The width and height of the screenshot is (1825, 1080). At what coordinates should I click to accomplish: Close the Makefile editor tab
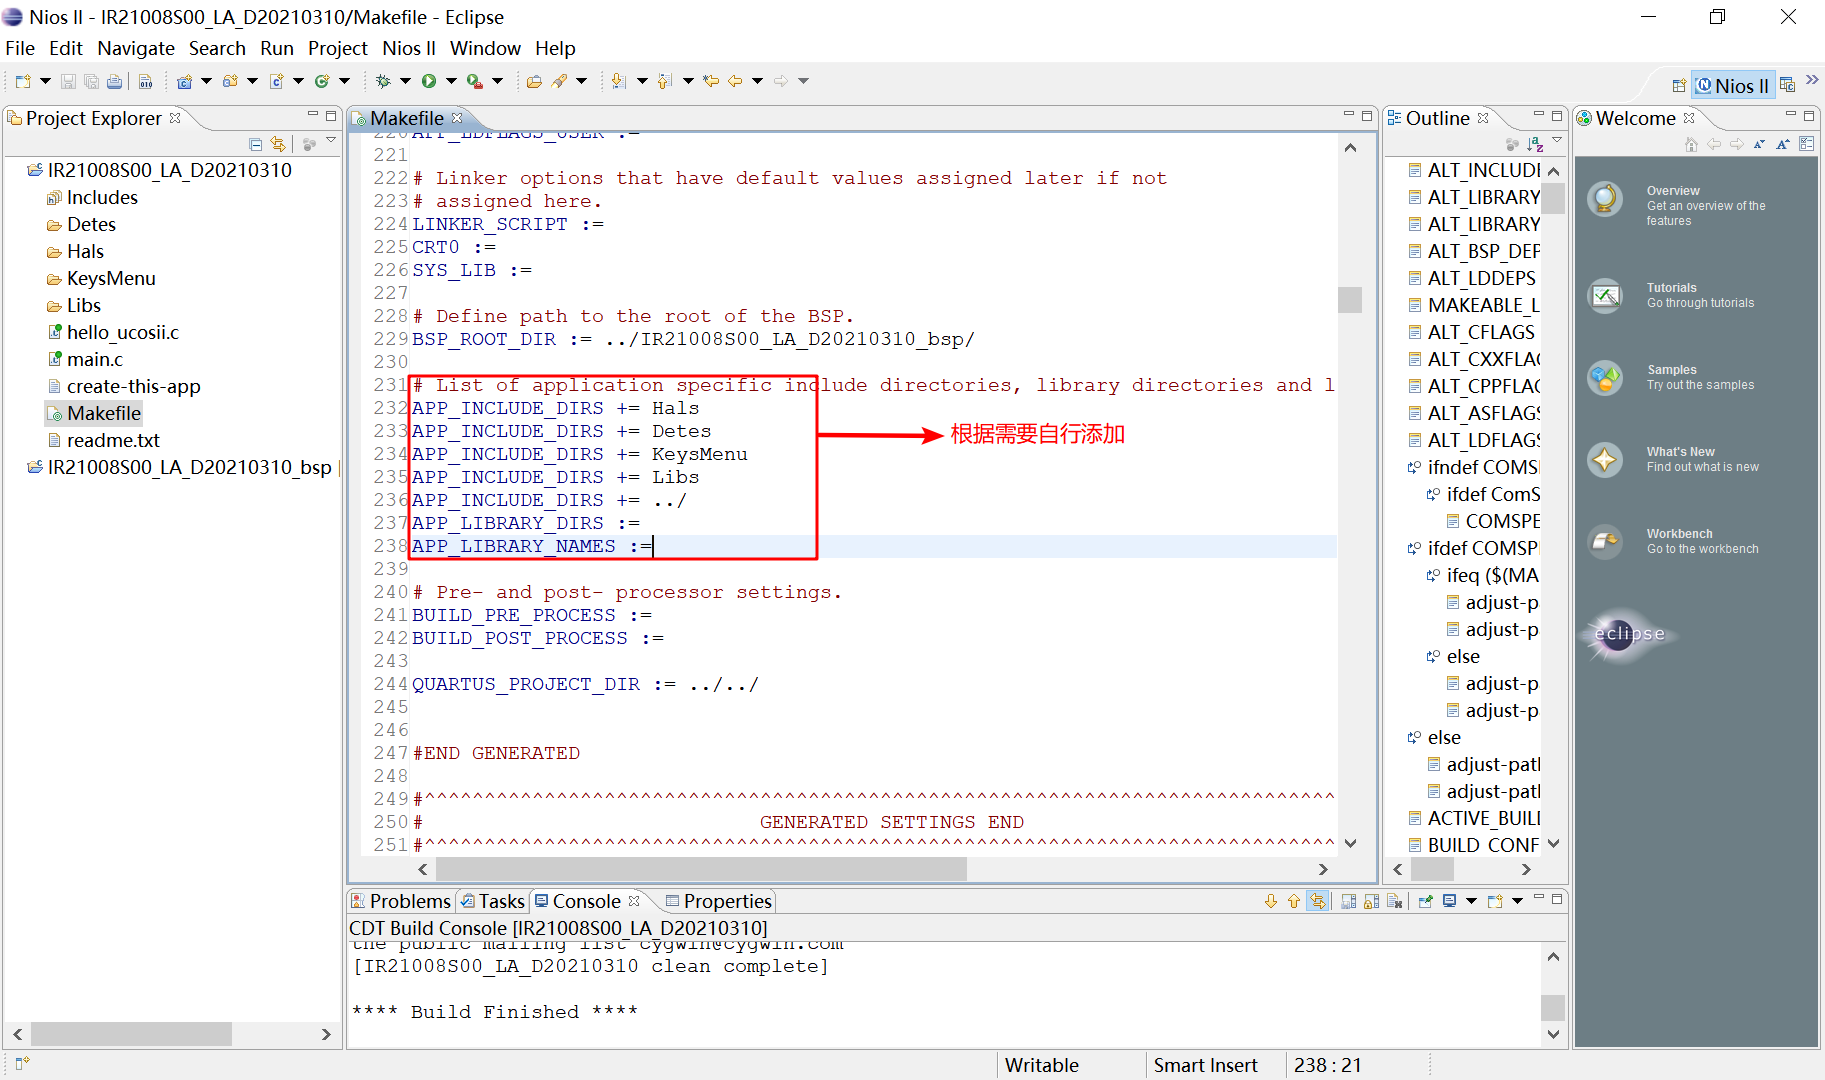[457, 118]
